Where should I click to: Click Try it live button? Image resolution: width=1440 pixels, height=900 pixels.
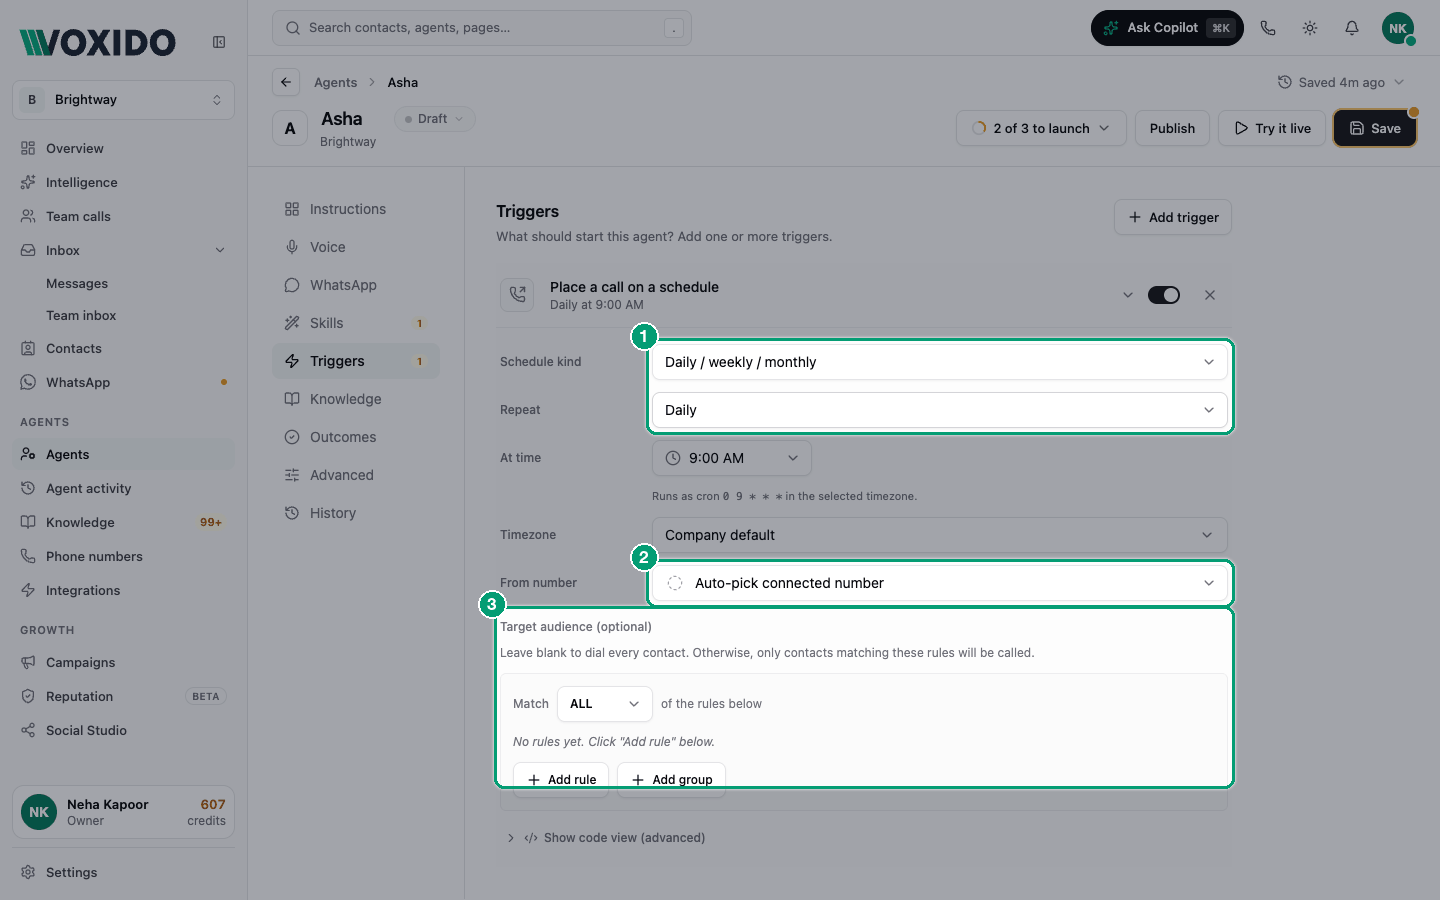tap(1272, 128)
